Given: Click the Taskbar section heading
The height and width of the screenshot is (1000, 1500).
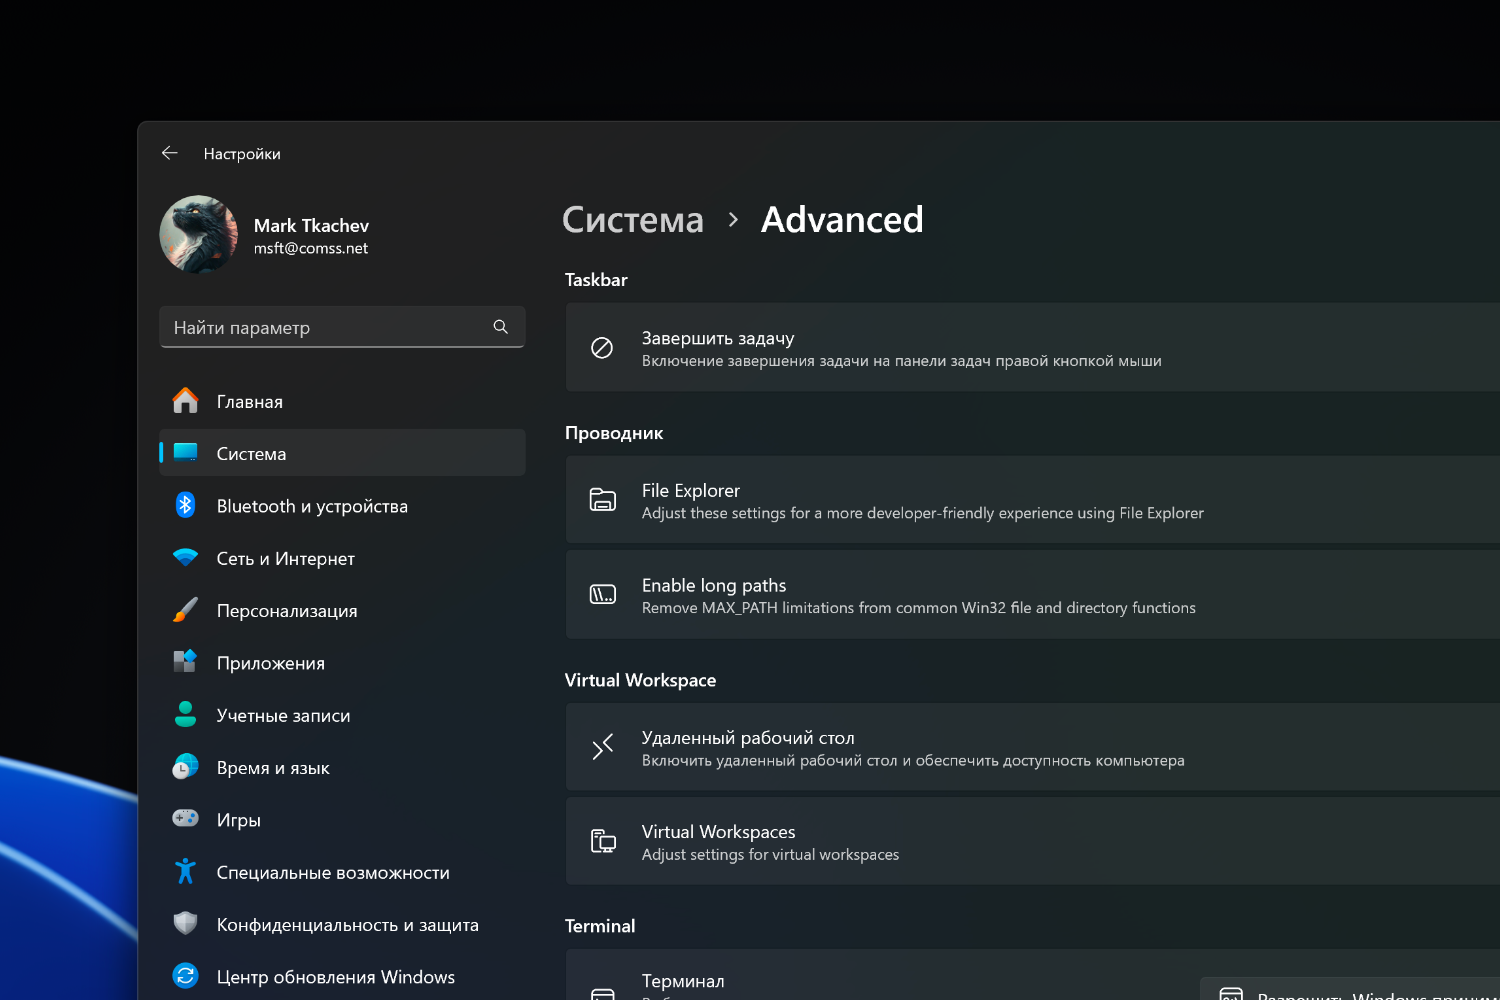Looking at the screenshot, I should click(596, 280).
